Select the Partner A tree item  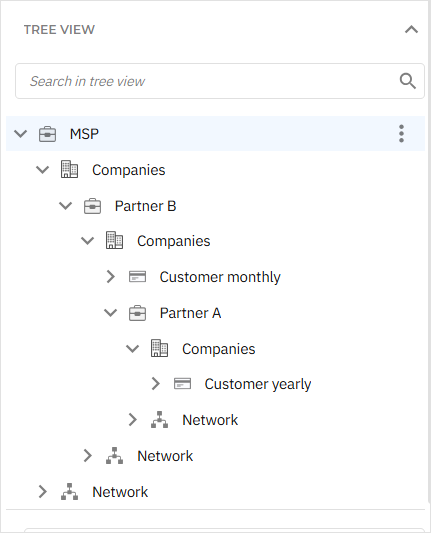(x=190, y=313)
